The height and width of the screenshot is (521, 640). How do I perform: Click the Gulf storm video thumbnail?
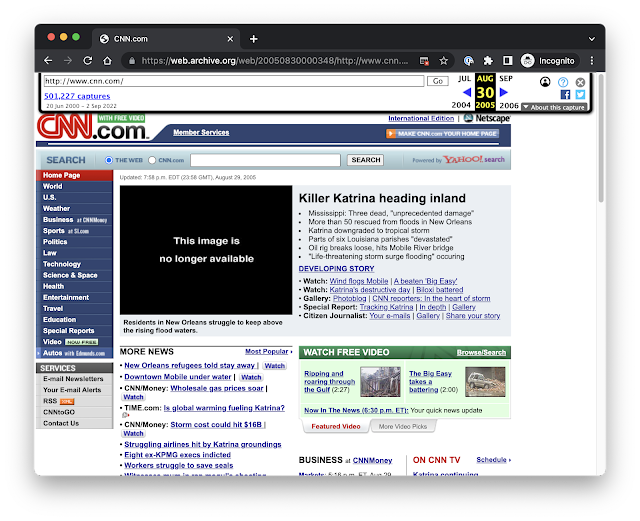(380, 382)
